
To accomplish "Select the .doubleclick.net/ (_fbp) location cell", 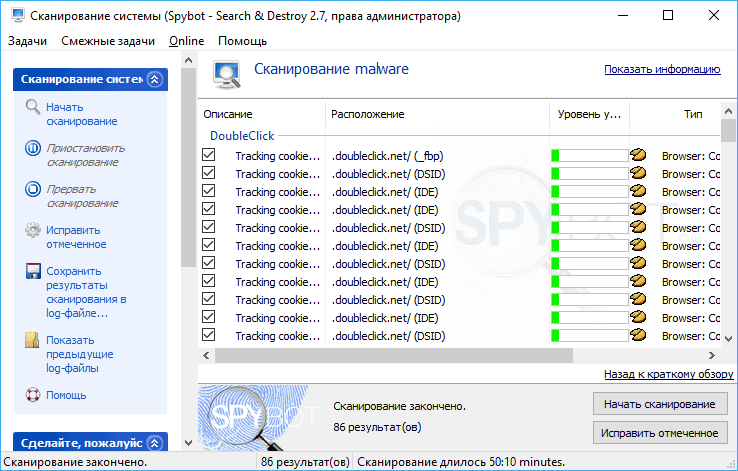I will 387,156.
